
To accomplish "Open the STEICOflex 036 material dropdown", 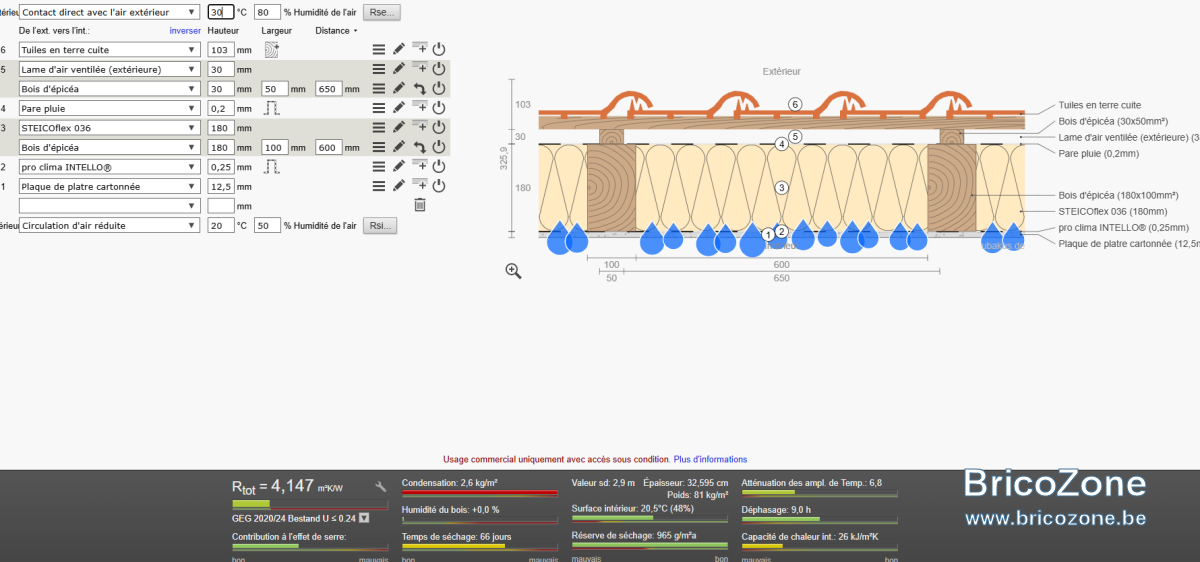I will (x=110, y=127).
